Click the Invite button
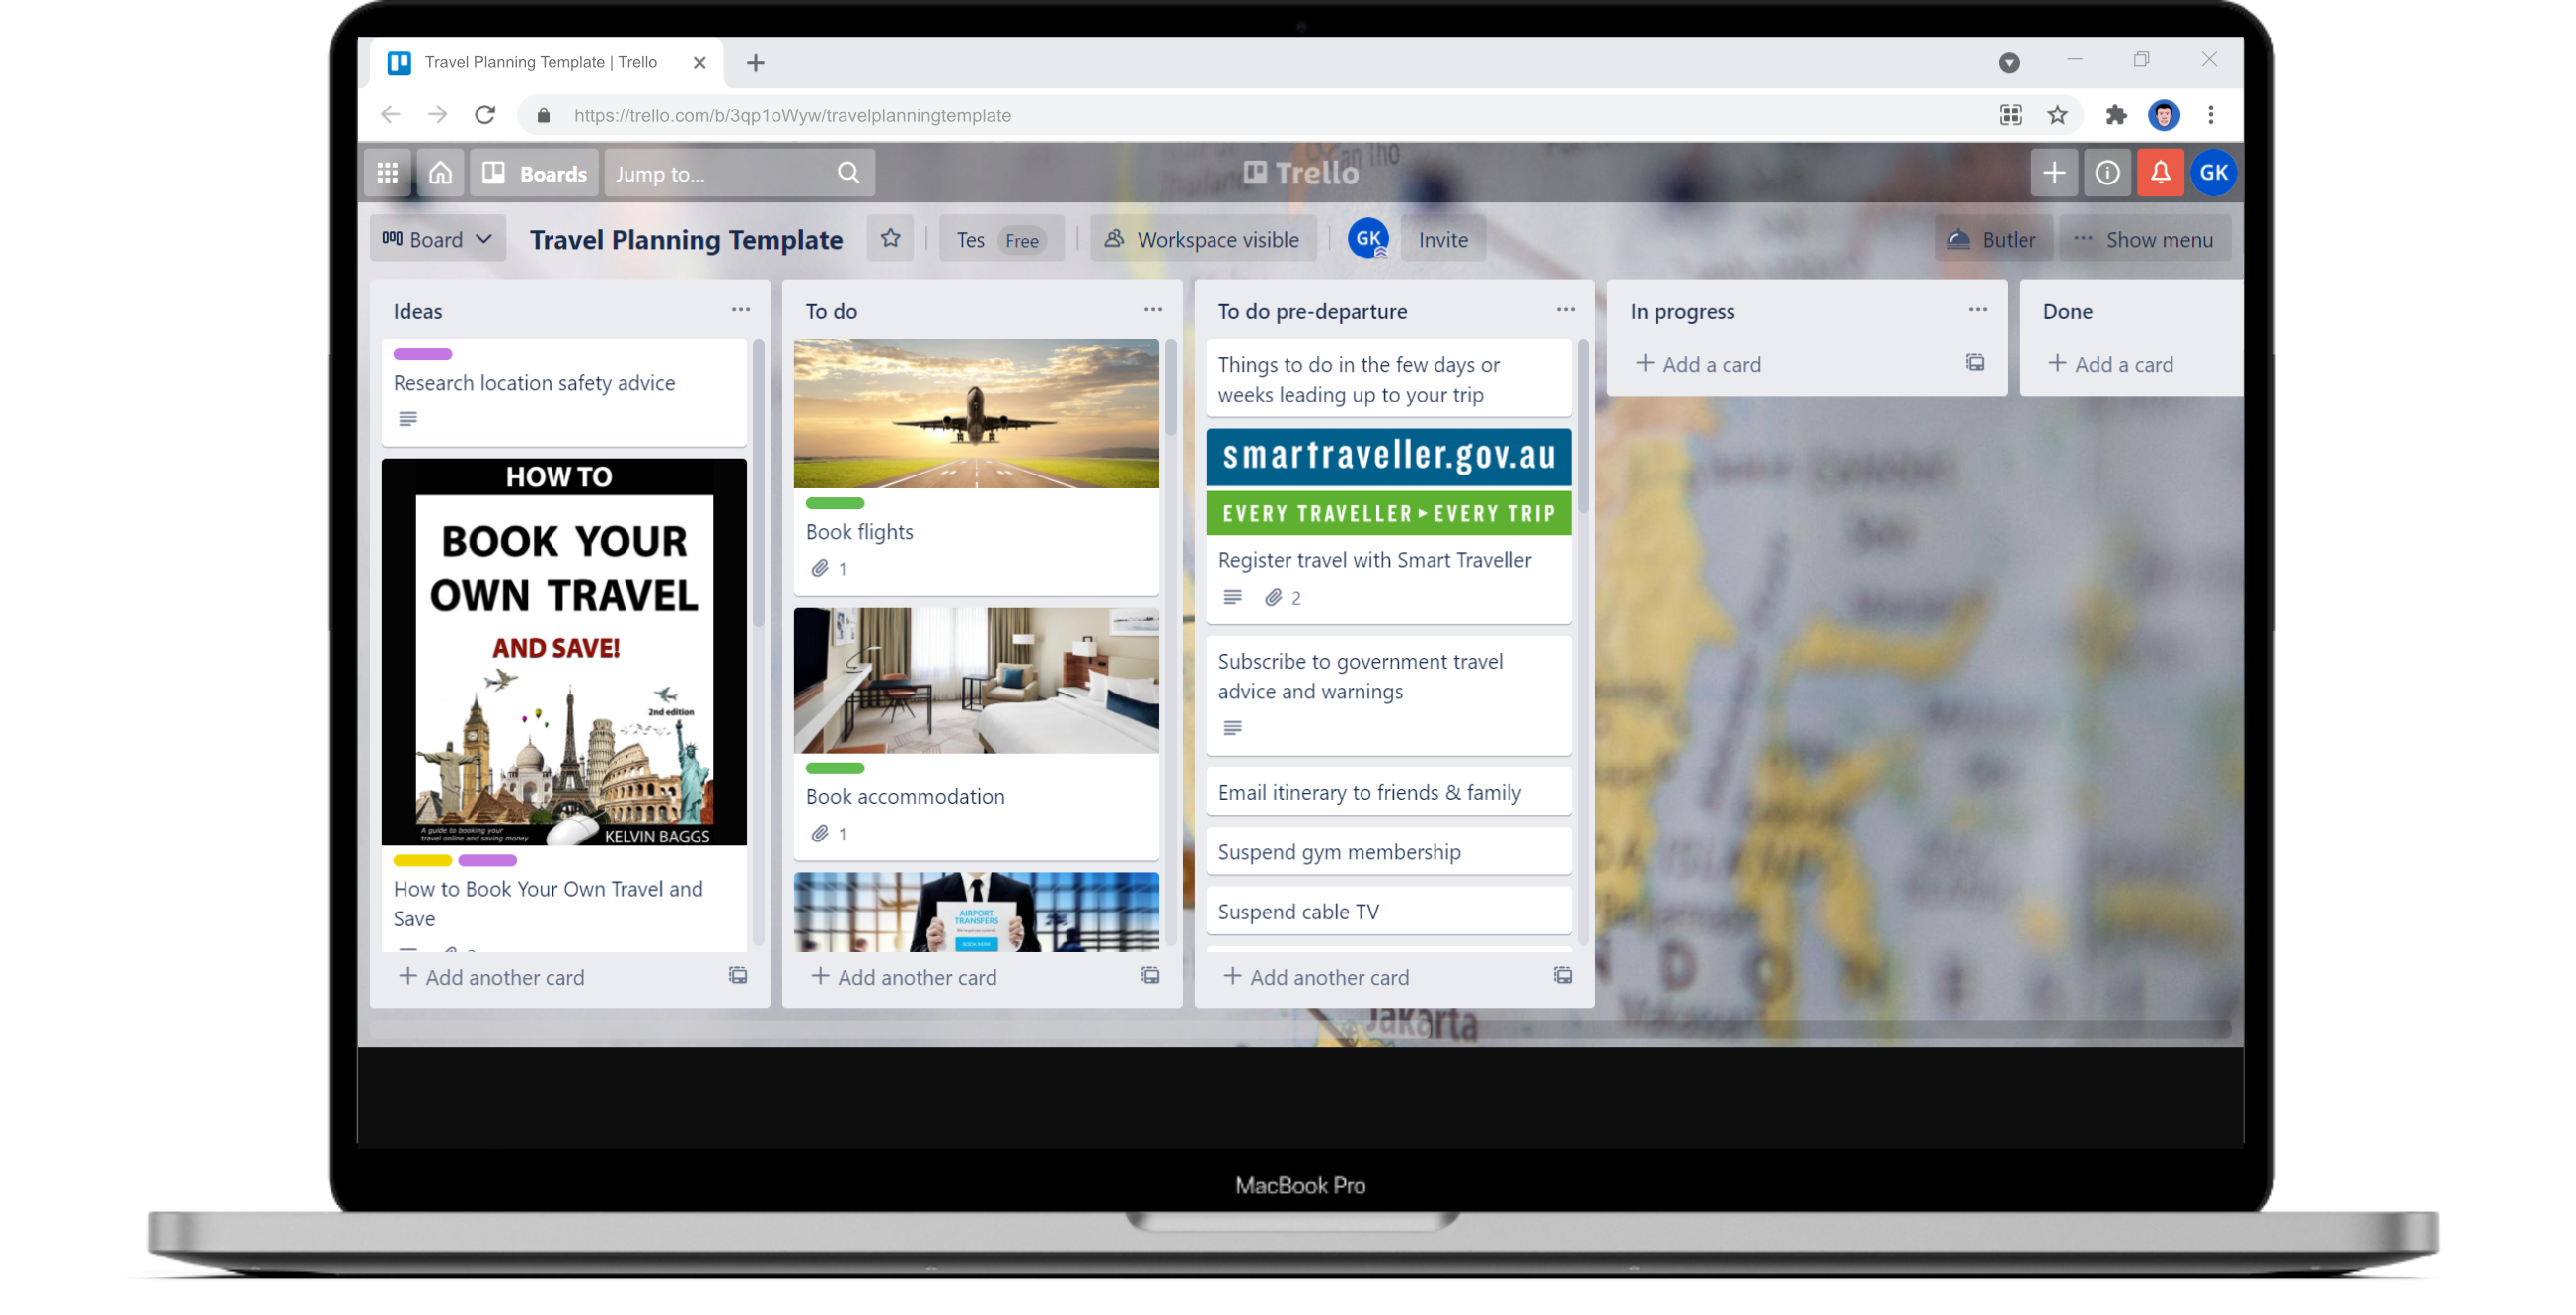 click(1443, 239)
